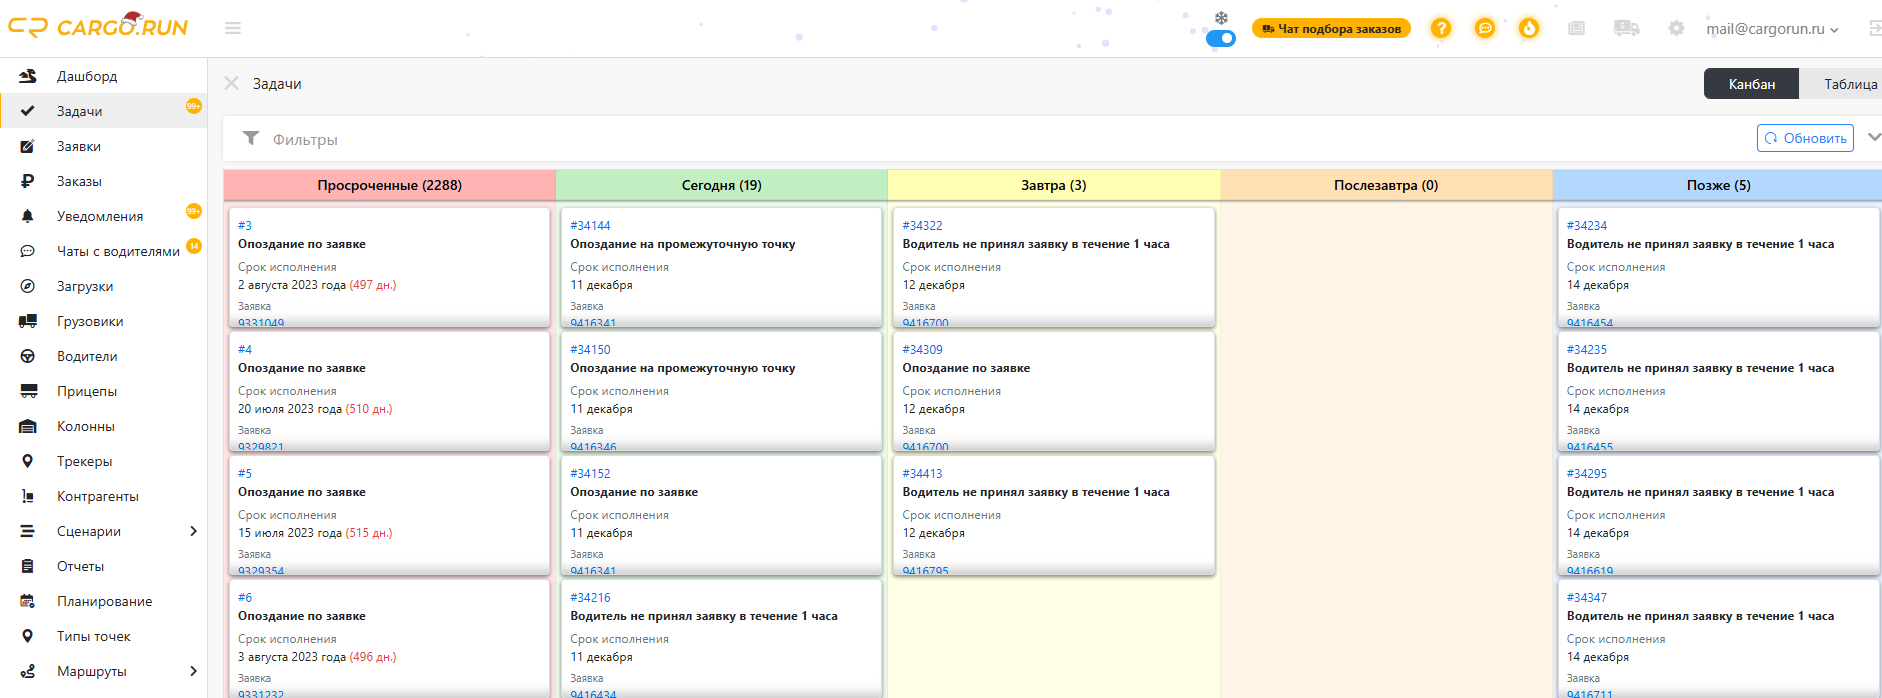Go to Чаты с водителями section
Screen dimensions: 1882x698
pyautogui.click(x=118, y=251)
